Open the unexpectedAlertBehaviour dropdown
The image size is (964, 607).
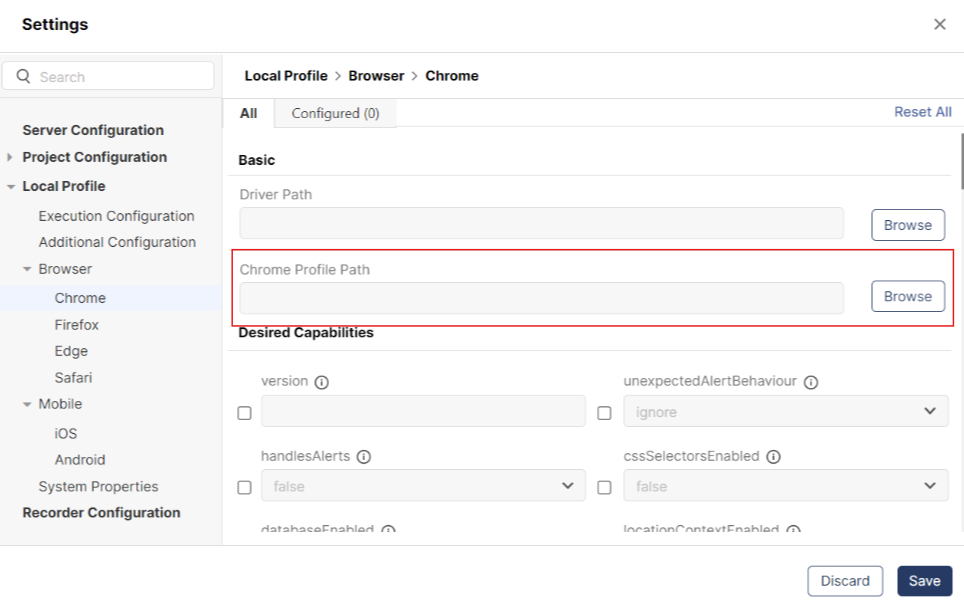pyautogui.click(x=785, y=412)
